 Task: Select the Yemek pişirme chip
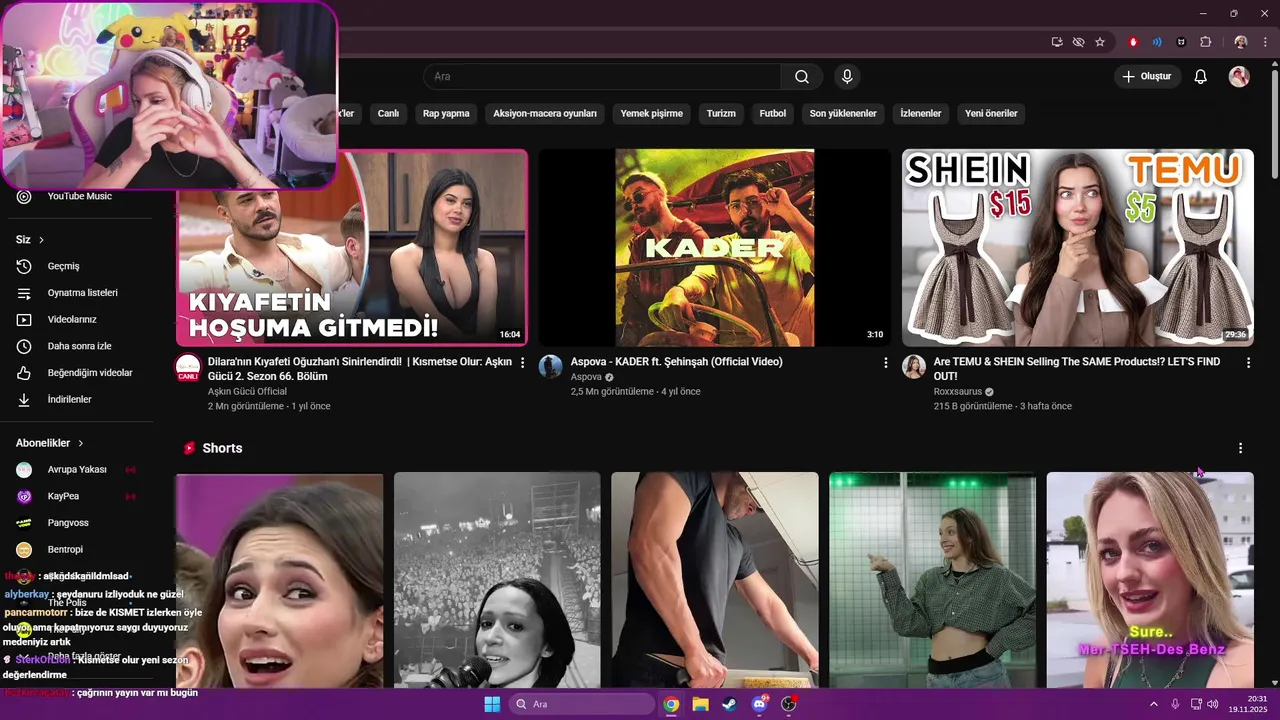(651, 114)
